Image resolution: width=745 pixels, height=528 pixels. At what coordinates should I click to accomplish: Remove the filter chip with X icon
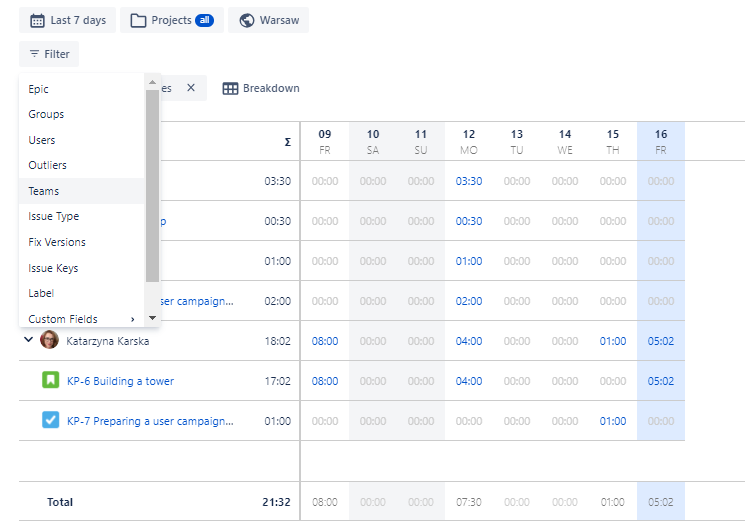tap(191, 88)
